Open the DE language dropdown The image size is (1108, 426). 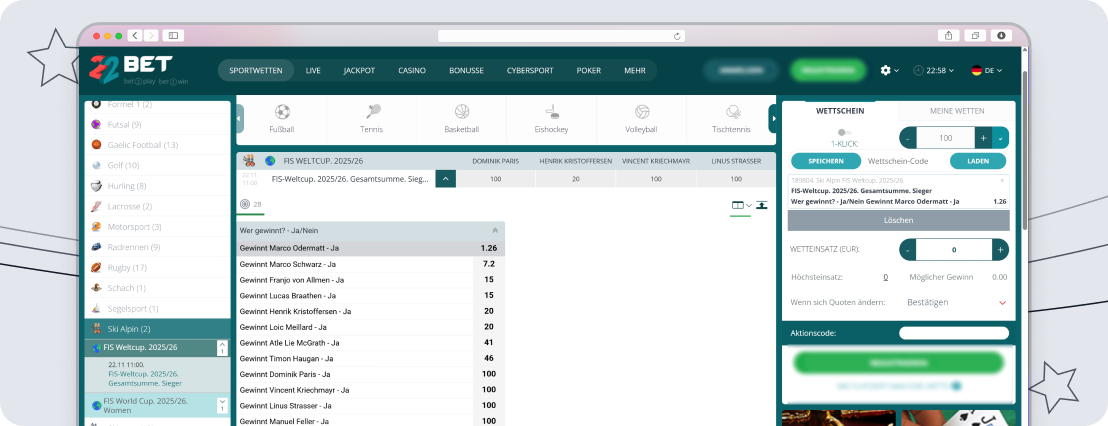pyautogui.click(x=986, y=70)
